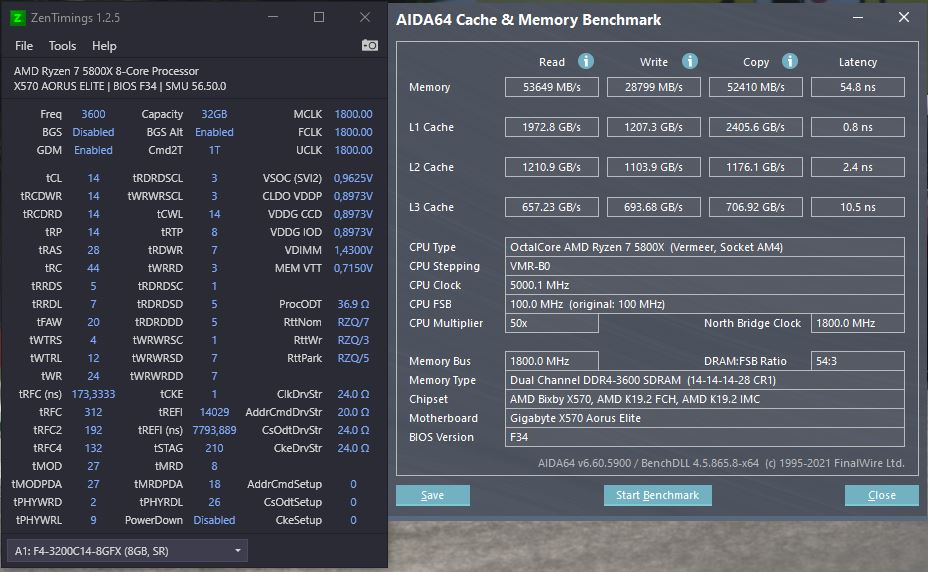
Task: Click the Chipset AMD Bixby X570 field
Action: pyautogui.click(x=705, y=399)
